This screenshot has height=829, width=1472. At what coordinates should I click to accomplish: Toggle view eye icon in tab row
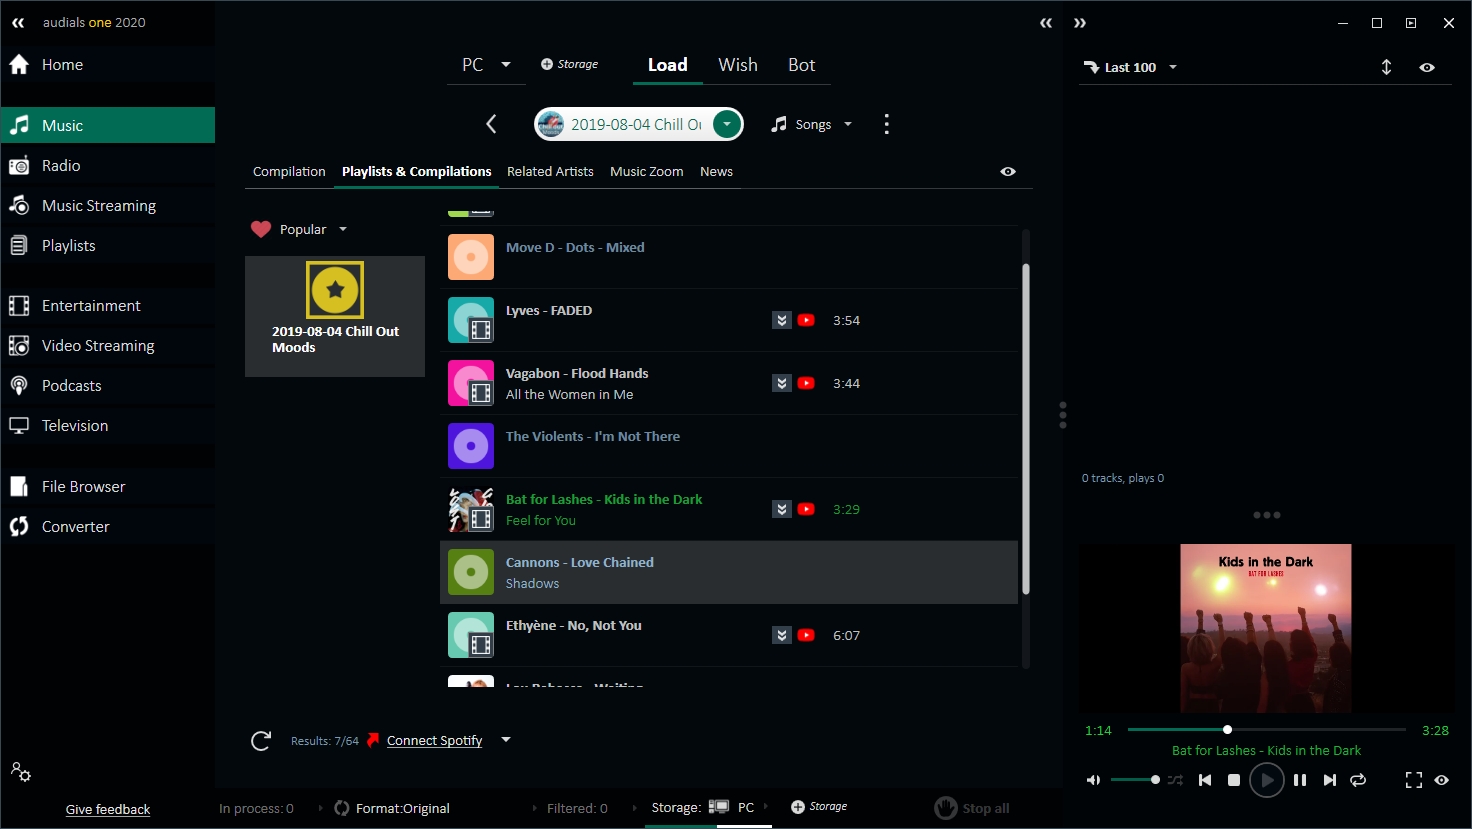point(1008,172)
